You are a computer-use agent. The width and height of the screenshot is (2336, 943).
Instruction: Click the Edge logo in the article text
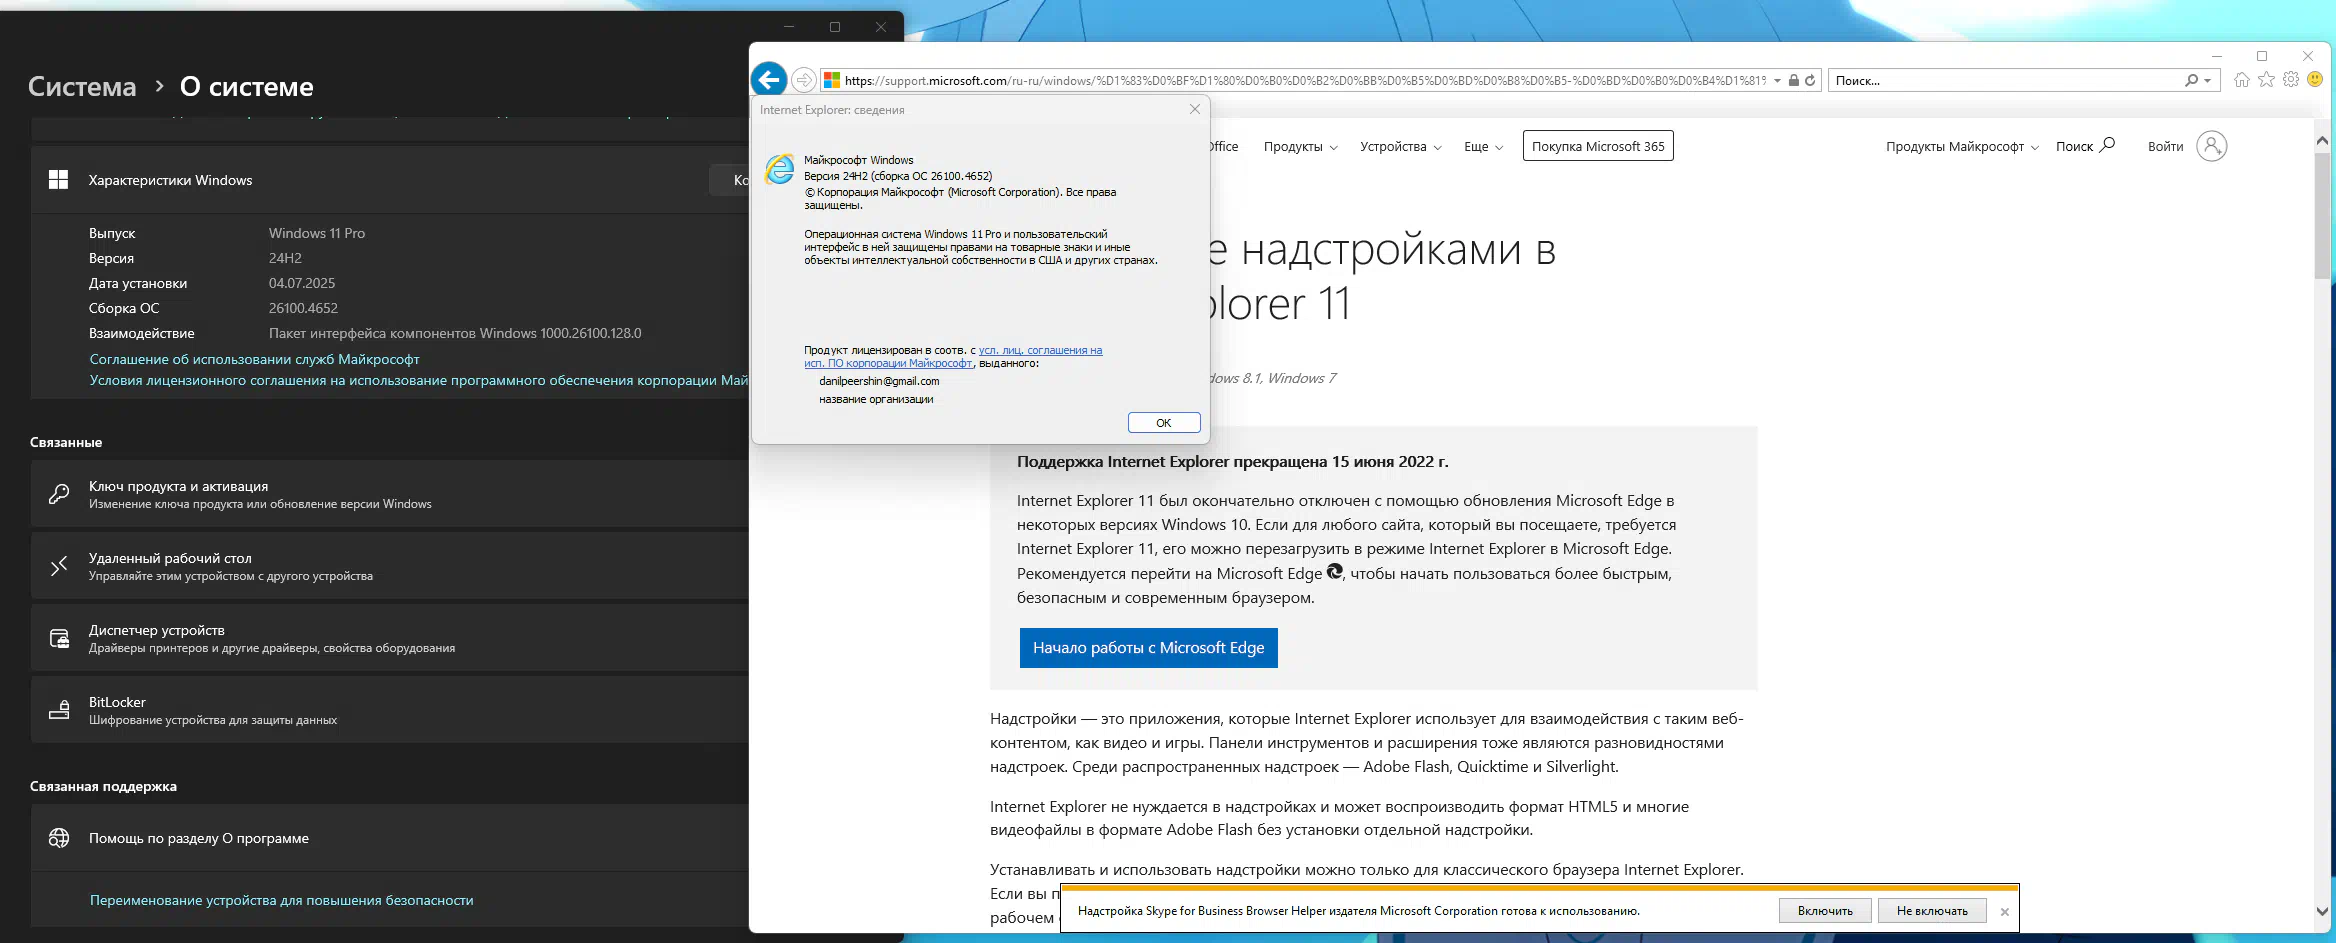1335,572
